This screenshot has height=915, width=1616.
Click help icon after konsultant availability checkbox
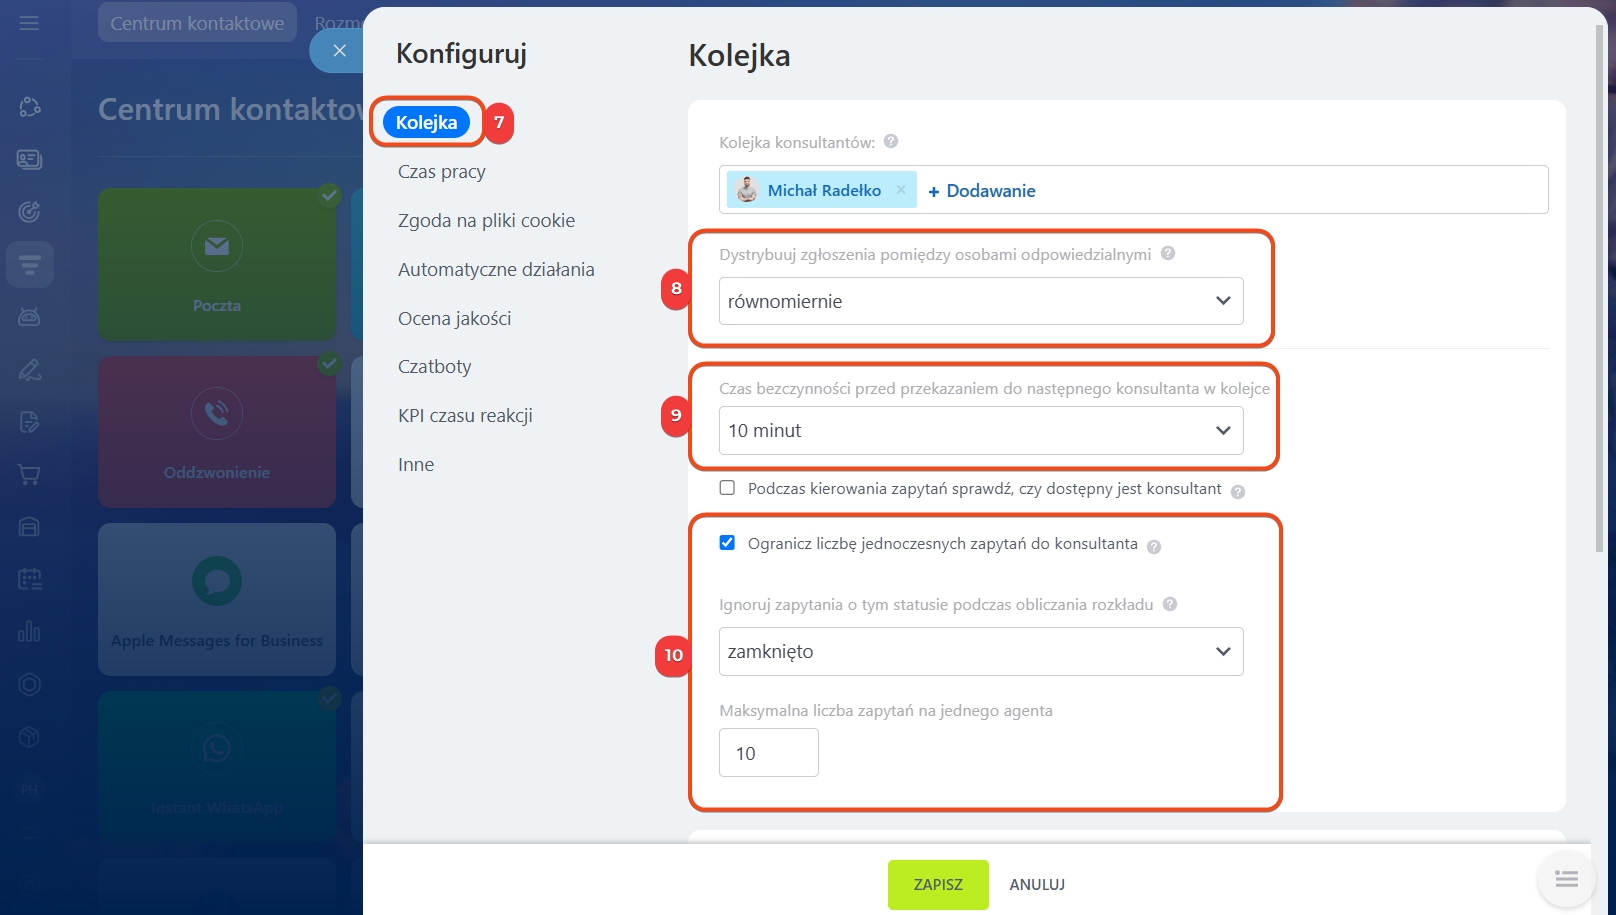(1238, 491)
